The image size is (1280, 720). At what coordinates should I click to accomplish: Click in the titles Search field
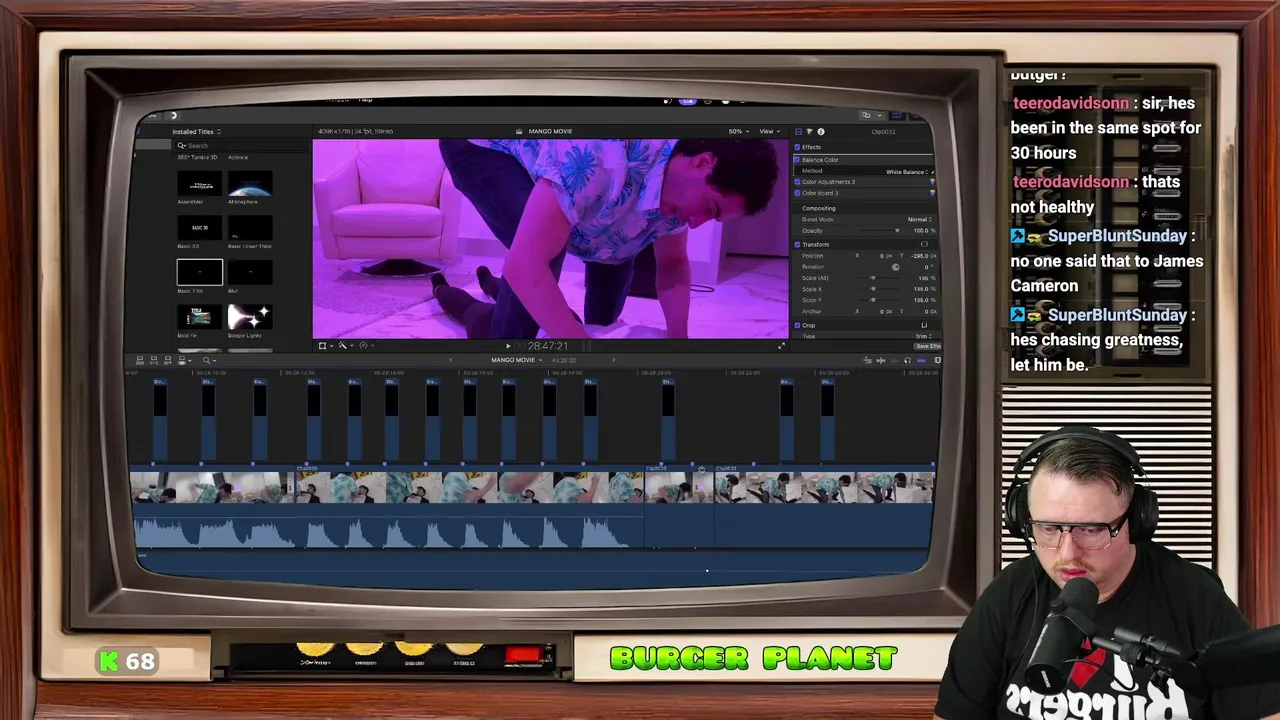click(240, 146)
